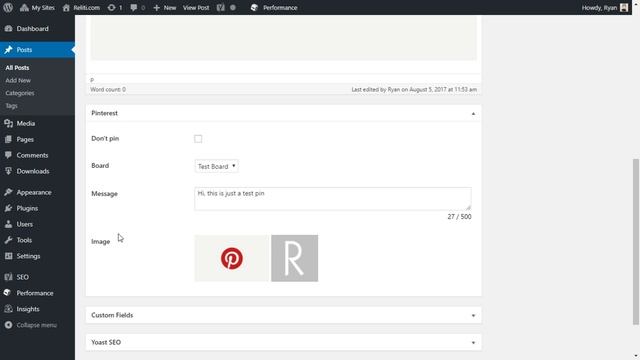The image size is (640, 360).
Task: Click the Yoast SEO panel title
Action: [x=106, y=342]
